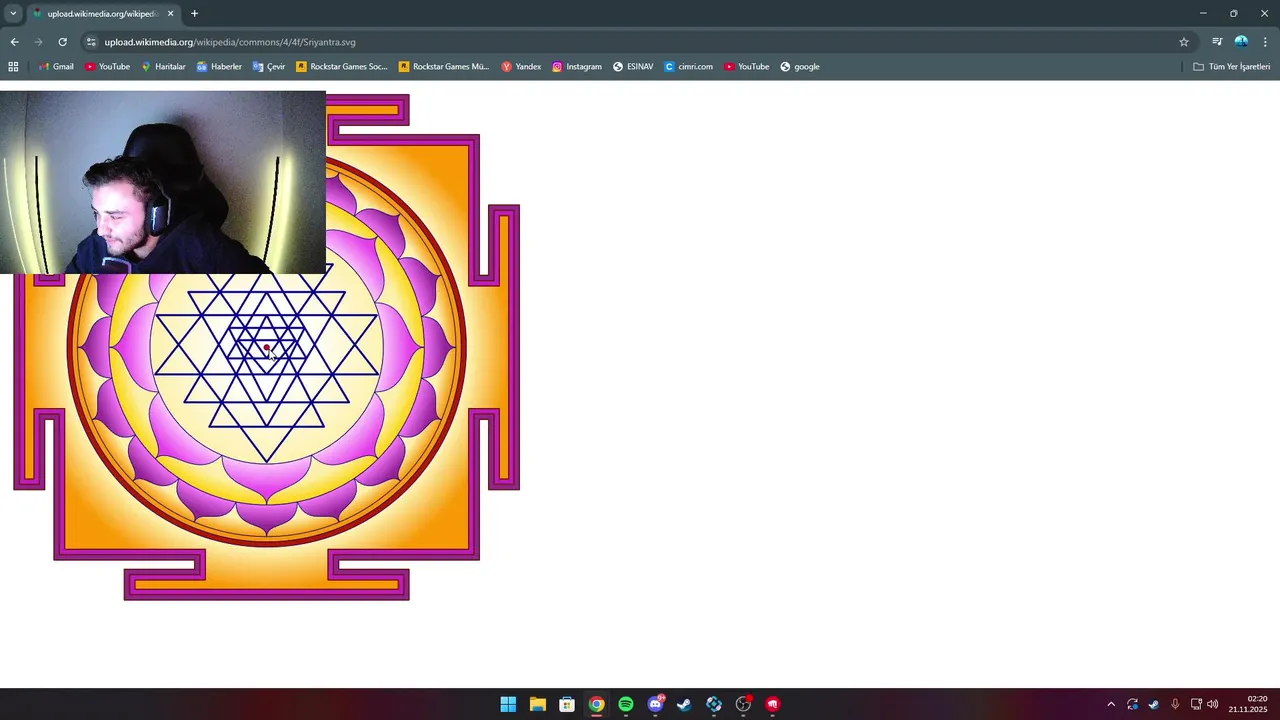This screenshot has height=720, width=1280.
Task: Open File Explorer from the taskbar
Action: [x=537, y=704]
